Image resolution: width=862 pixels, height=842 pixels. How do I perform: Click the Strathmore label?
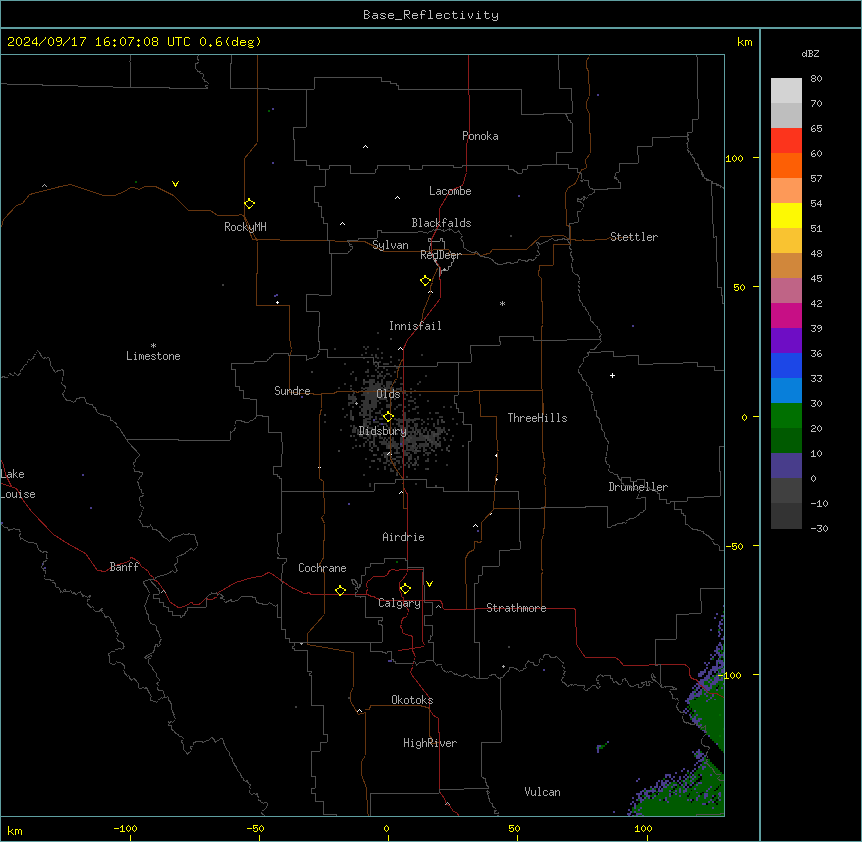[x=516, y=608]
